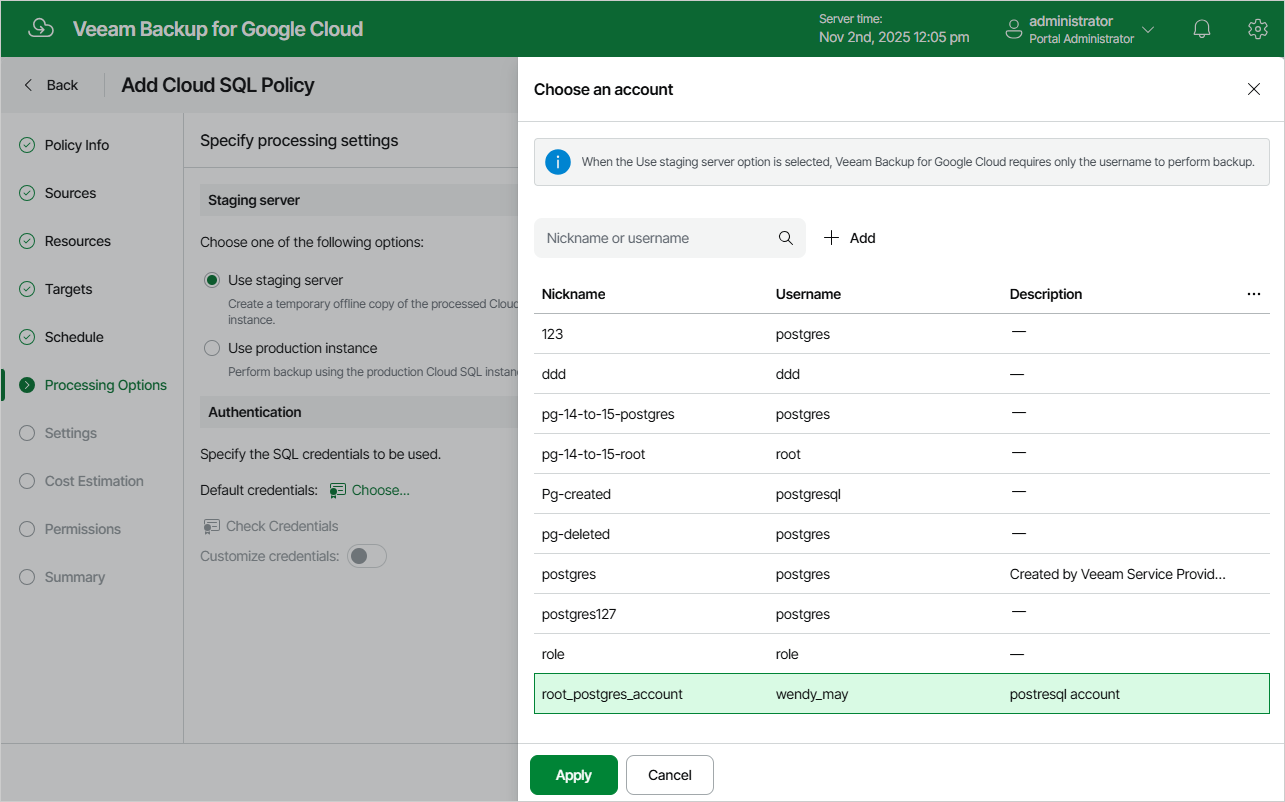Click the postgresql username cell

tap(808, 494)
